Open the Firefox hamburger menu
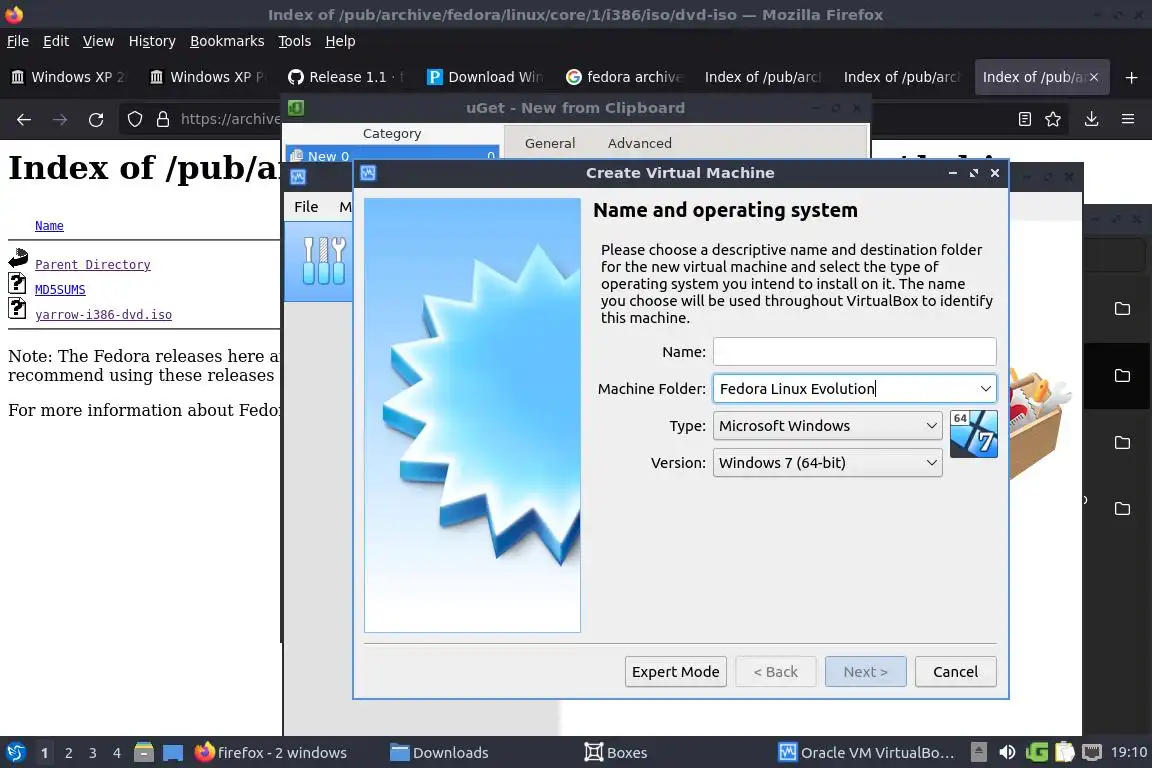The image size is (1152, 768). tap(1128, 119)
